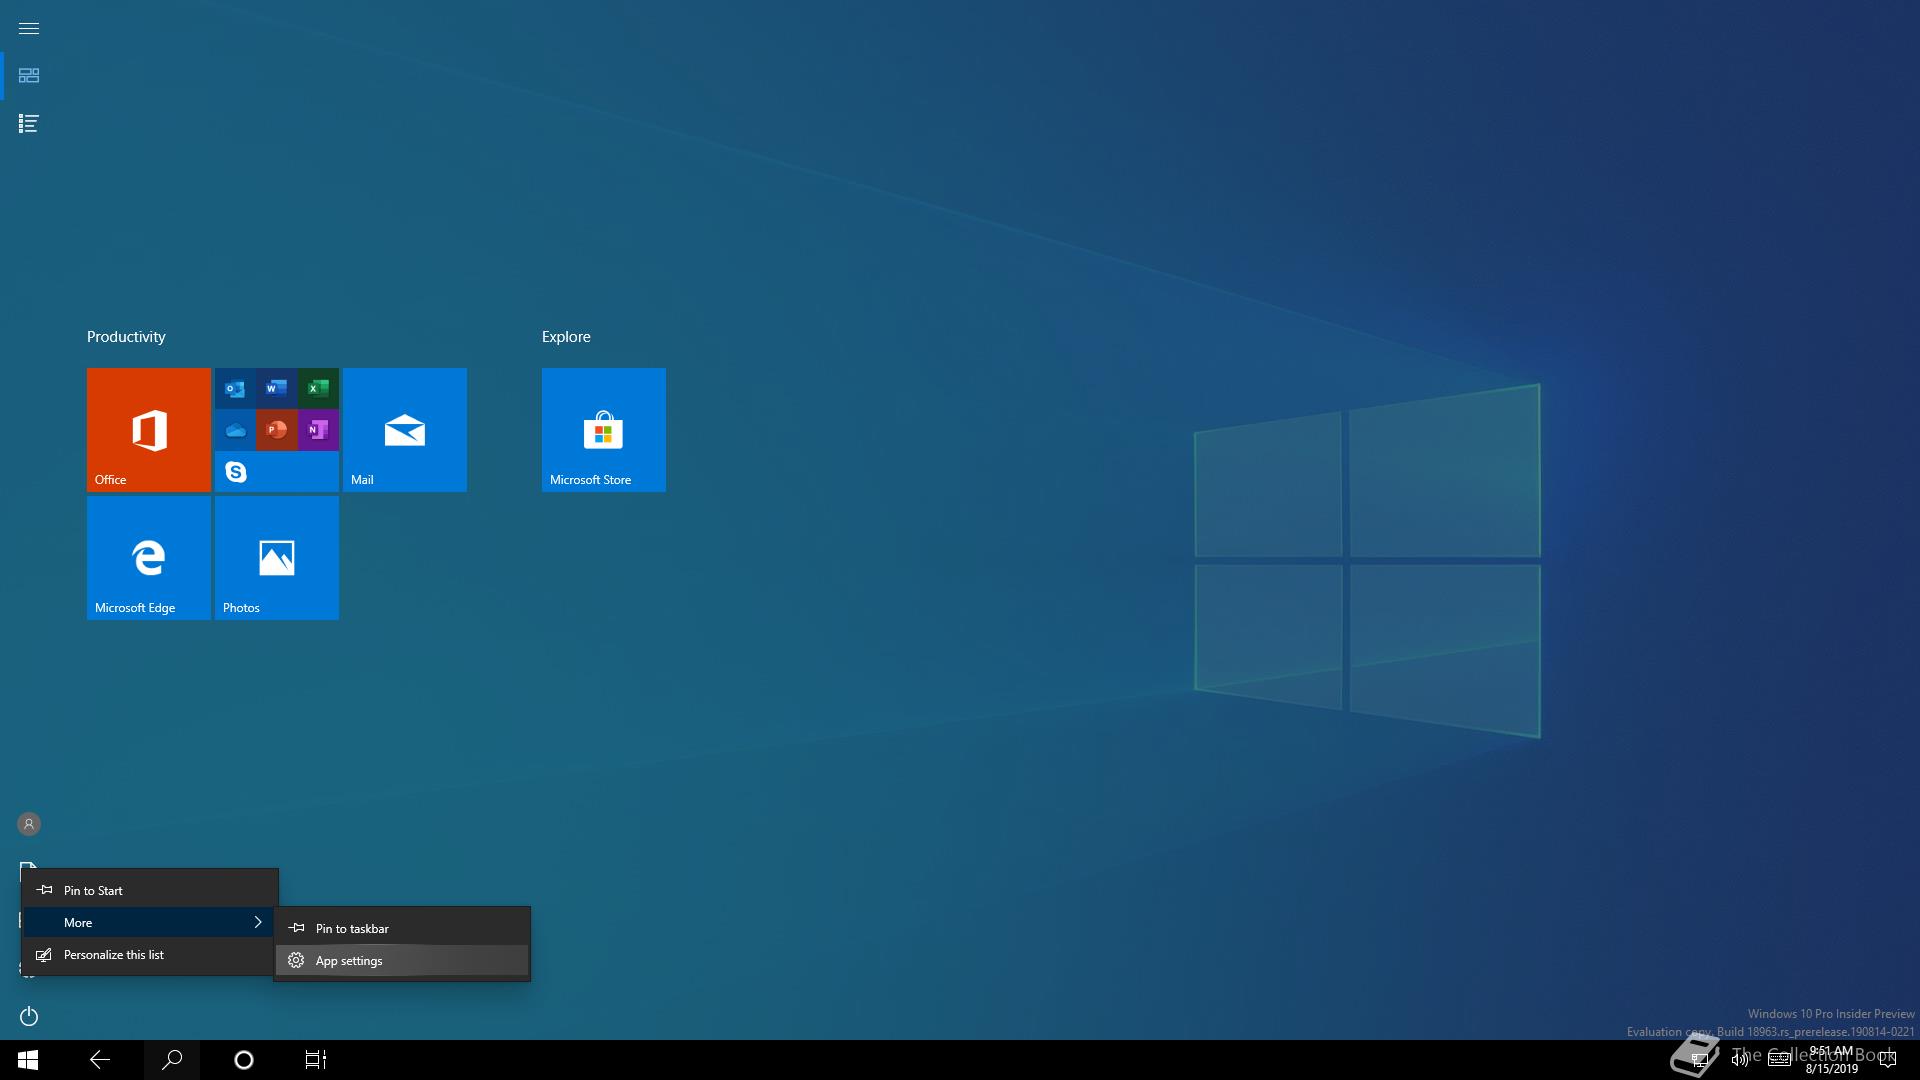Open App settings from the submenu

tap(402, 960)
